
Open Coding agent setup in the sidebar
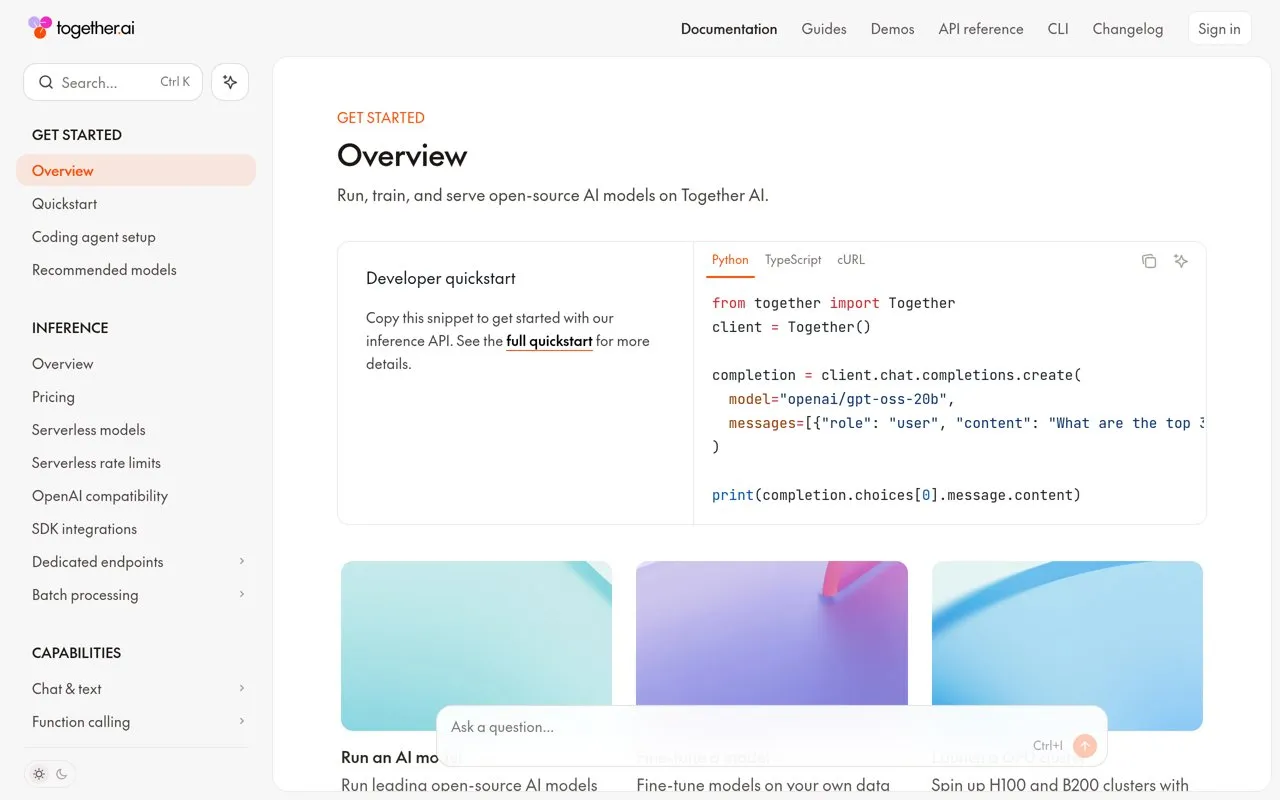coord(136,237)
